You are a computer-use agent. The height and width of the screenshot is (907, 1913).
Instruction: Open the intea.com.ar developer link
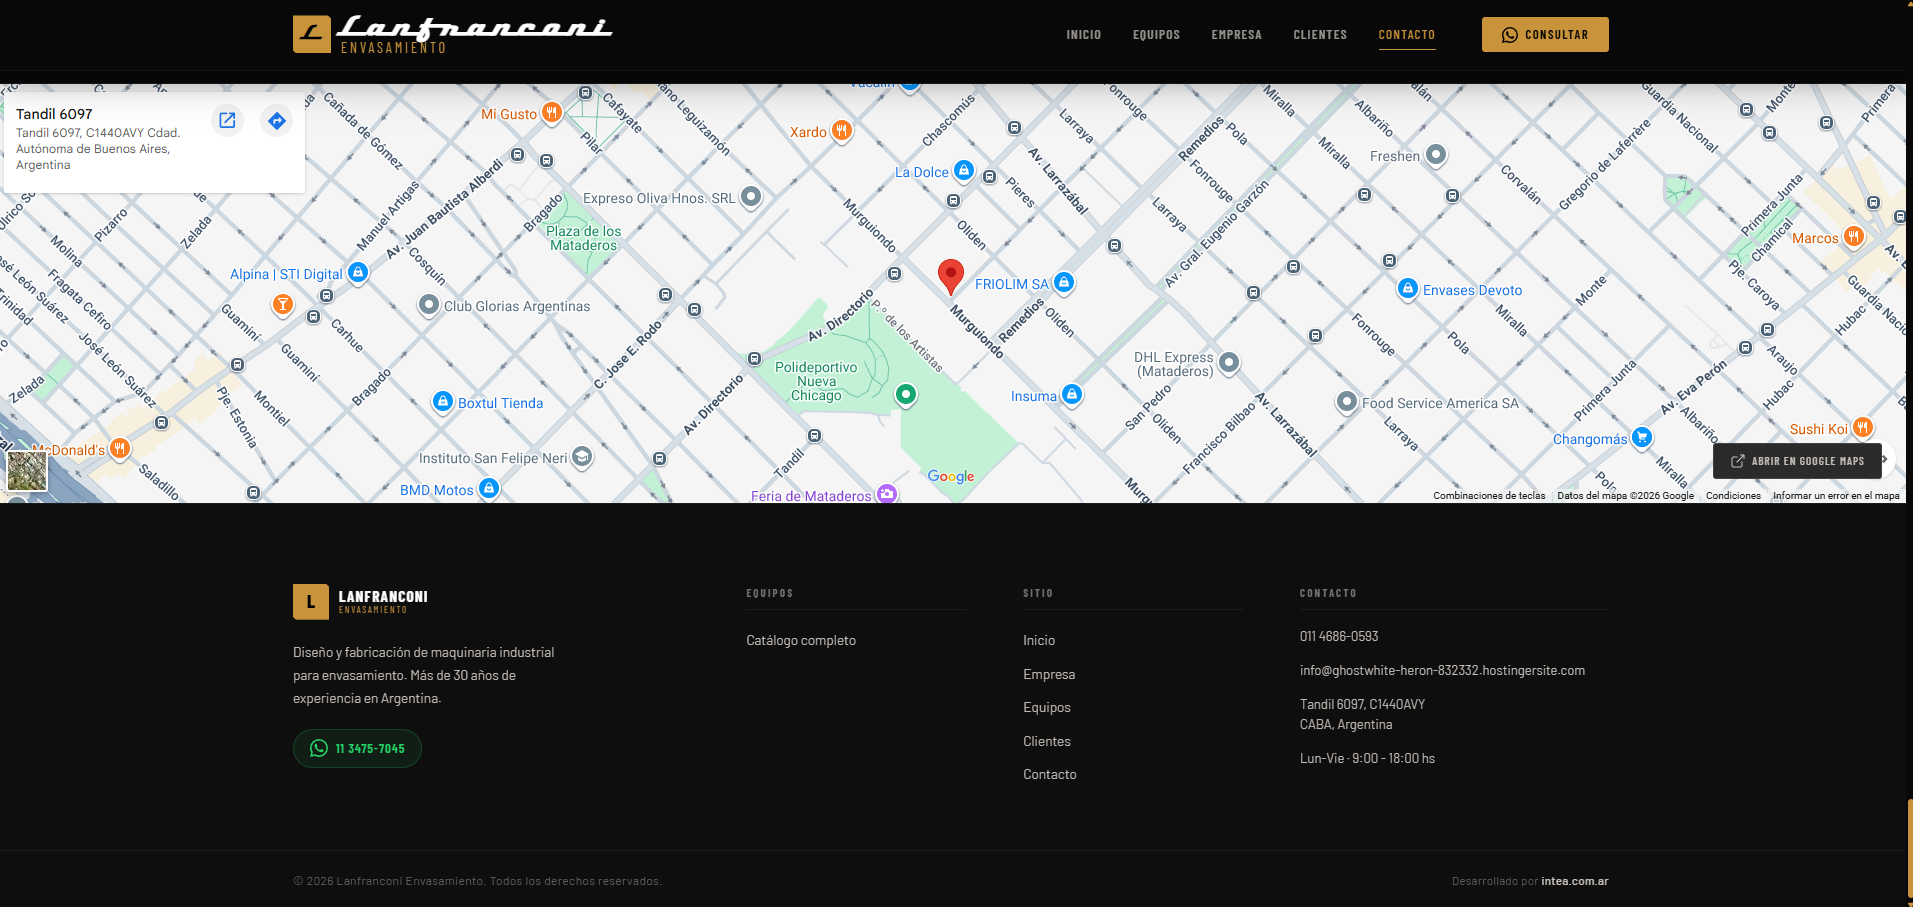click(1574, 881)
